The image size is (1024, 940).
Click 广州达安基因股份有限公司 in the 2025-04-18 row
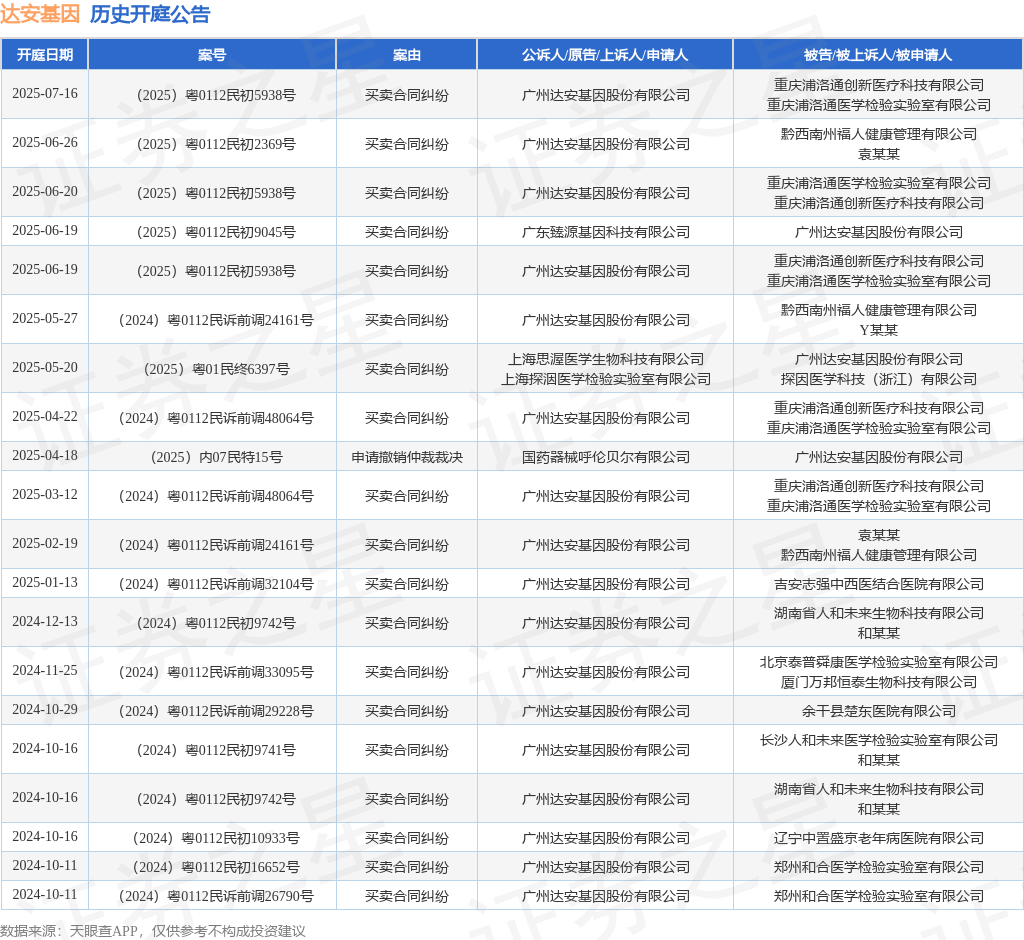coord(878,457)
